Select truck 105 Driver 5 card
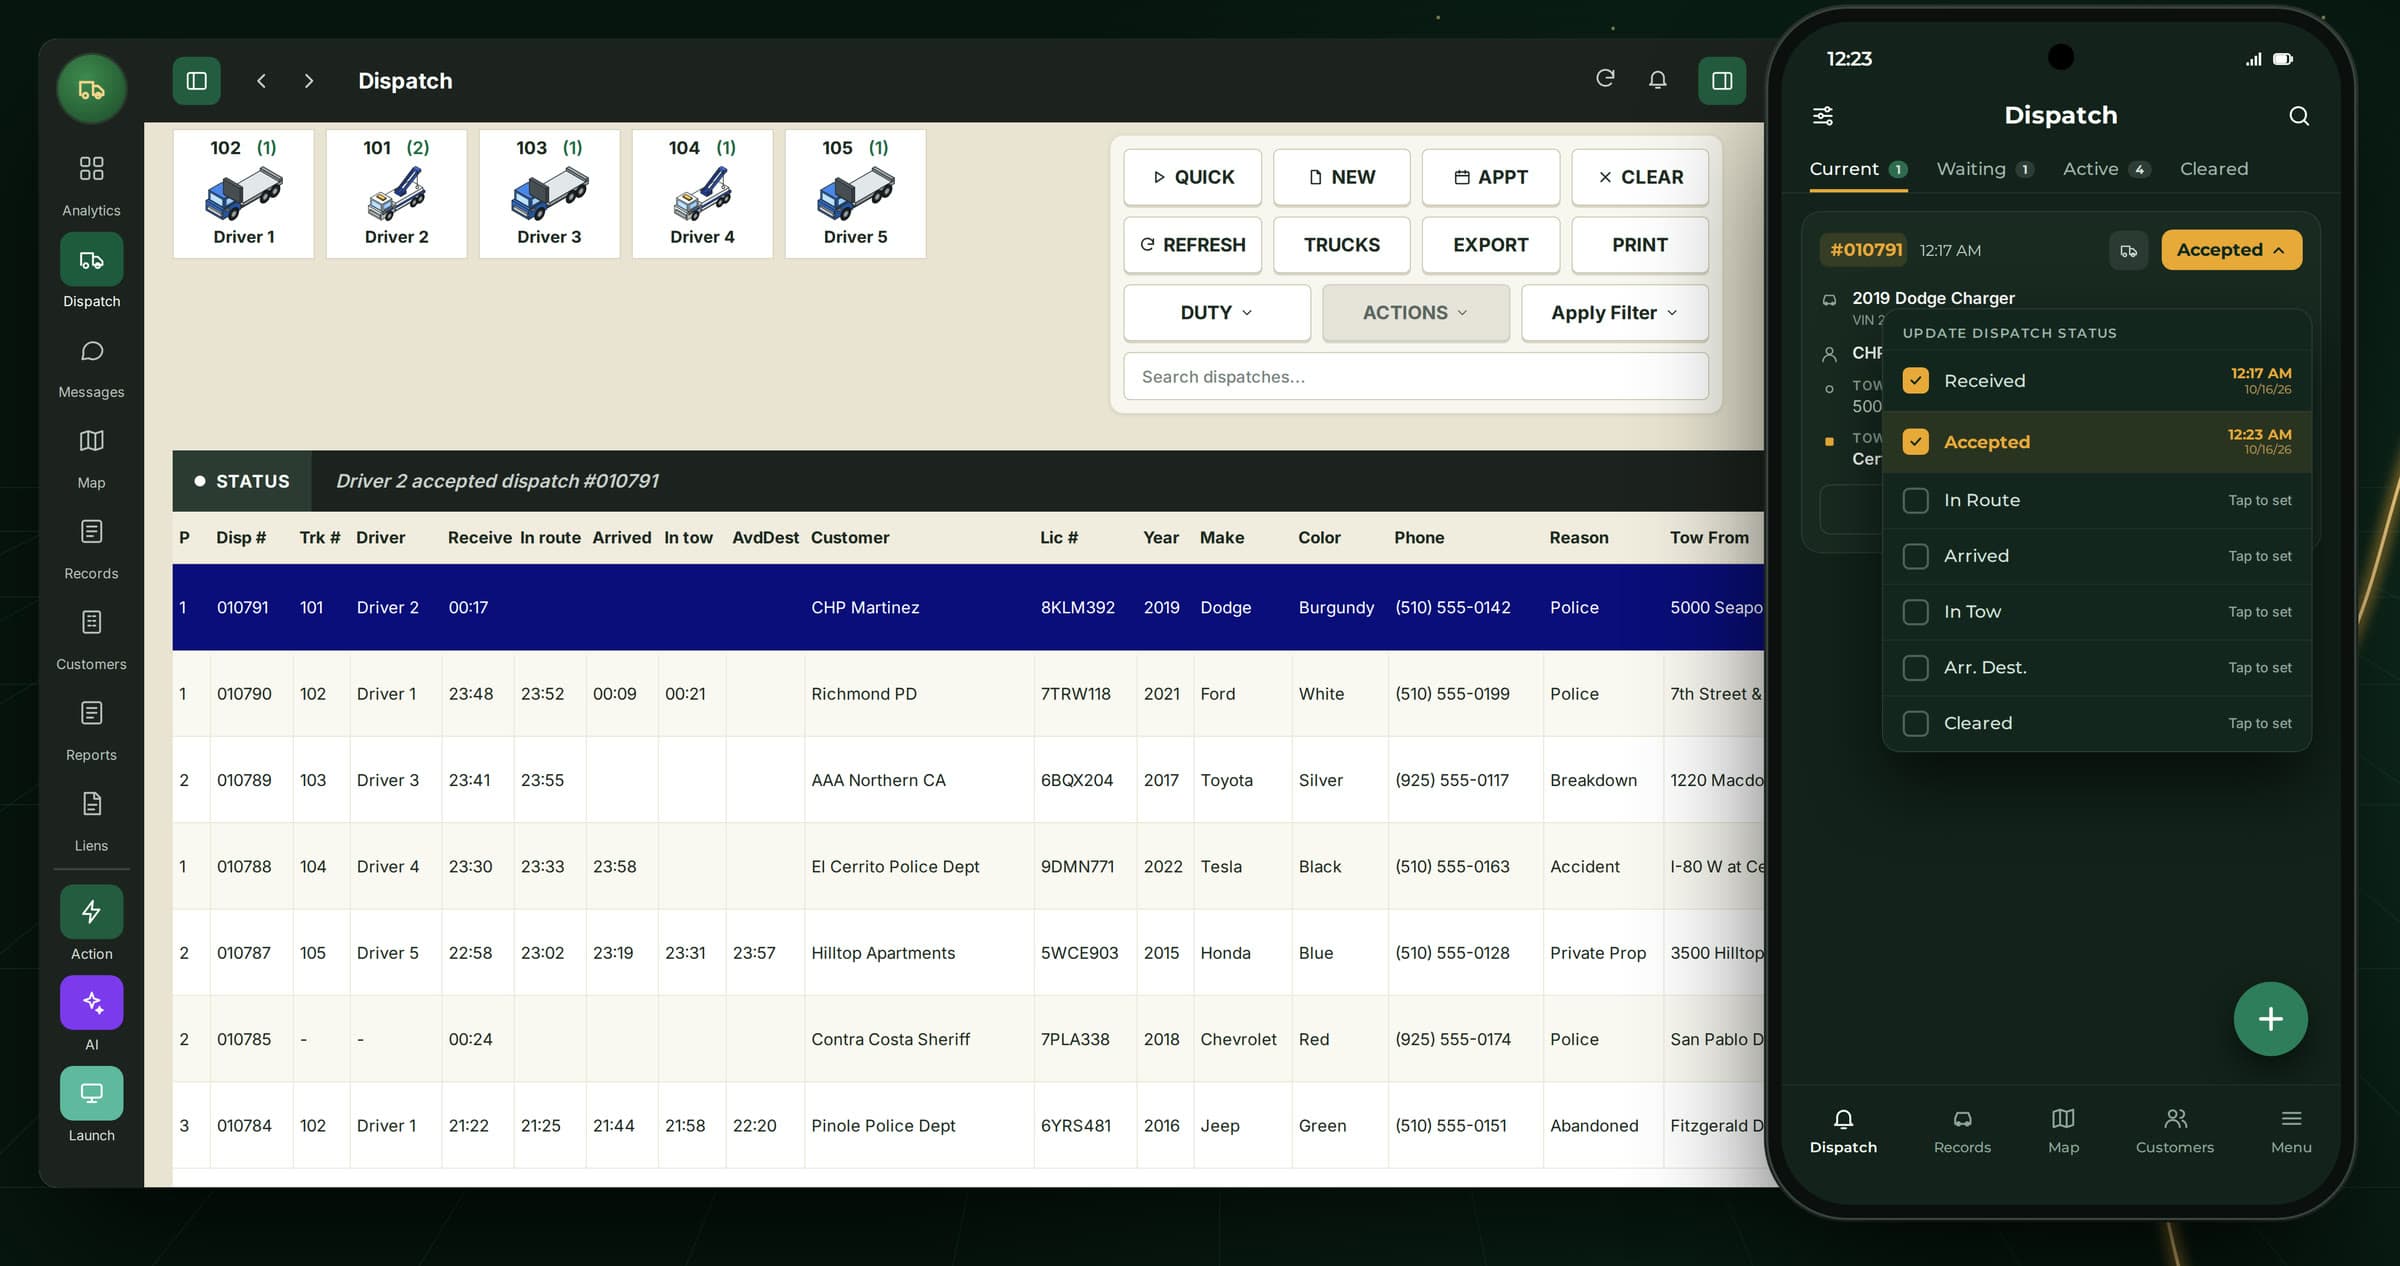 coord(855,194)
